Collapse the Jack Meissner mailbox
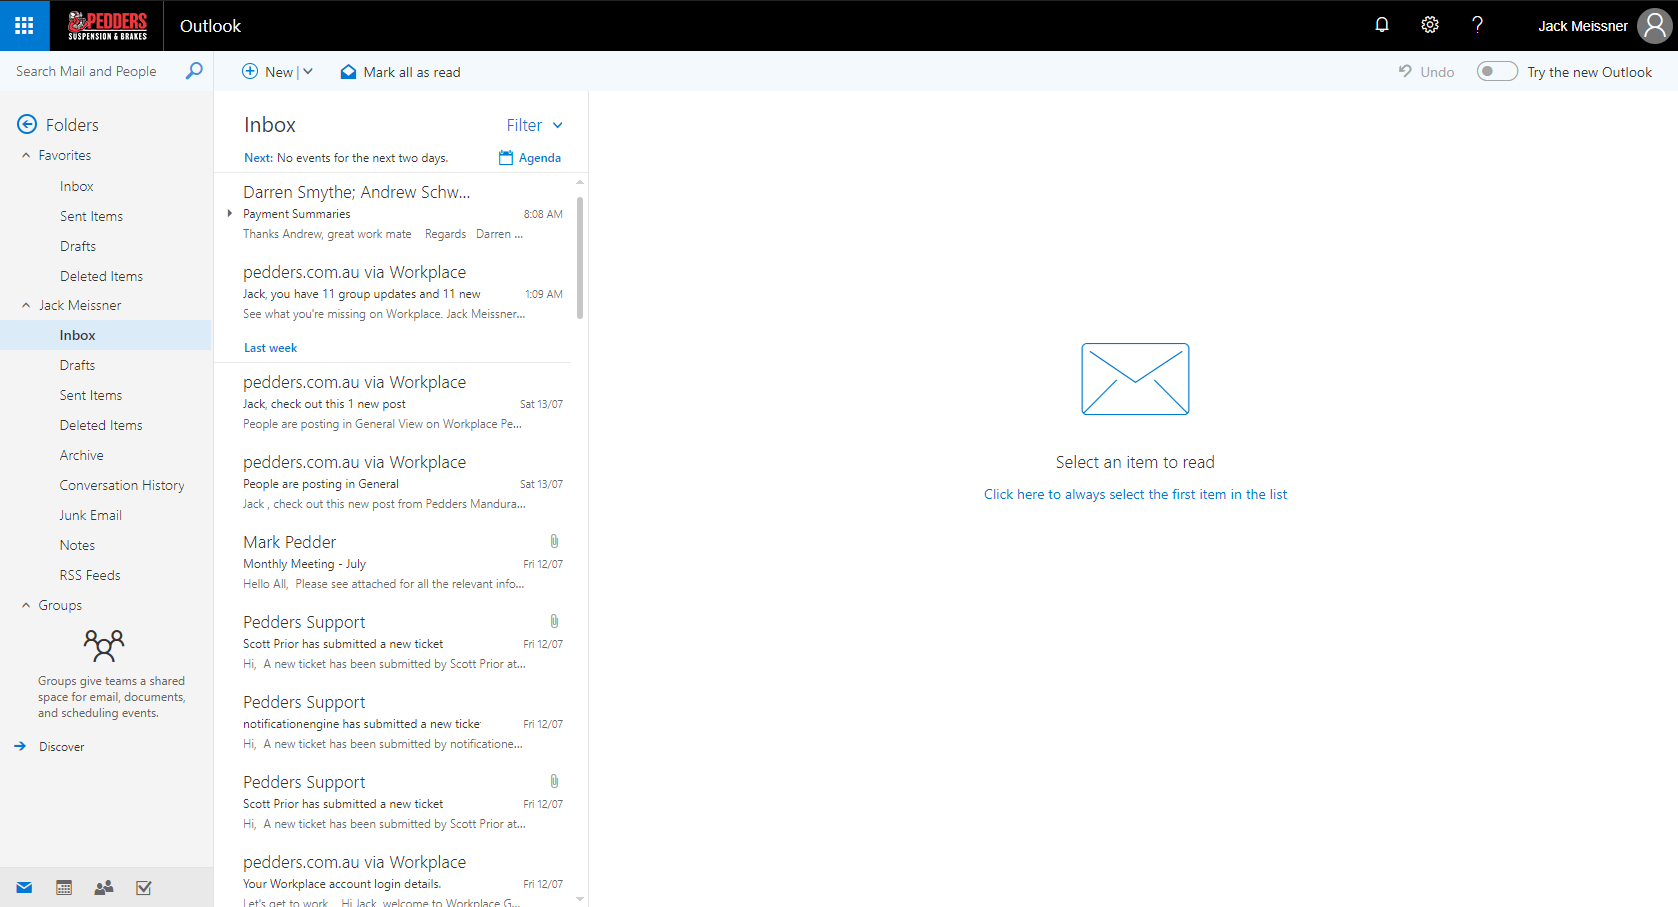 [x=26, y=305]
